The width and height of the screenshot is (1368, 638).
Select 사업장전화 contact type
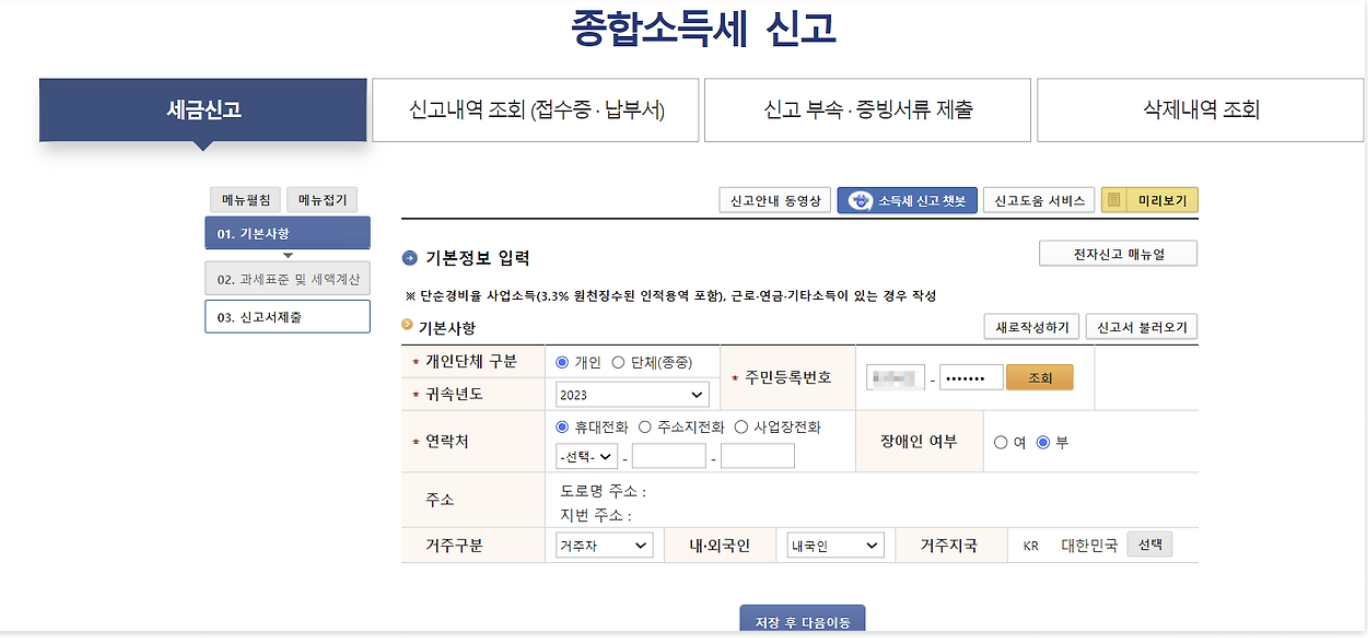pyautogui.click(x=741, y=426)
